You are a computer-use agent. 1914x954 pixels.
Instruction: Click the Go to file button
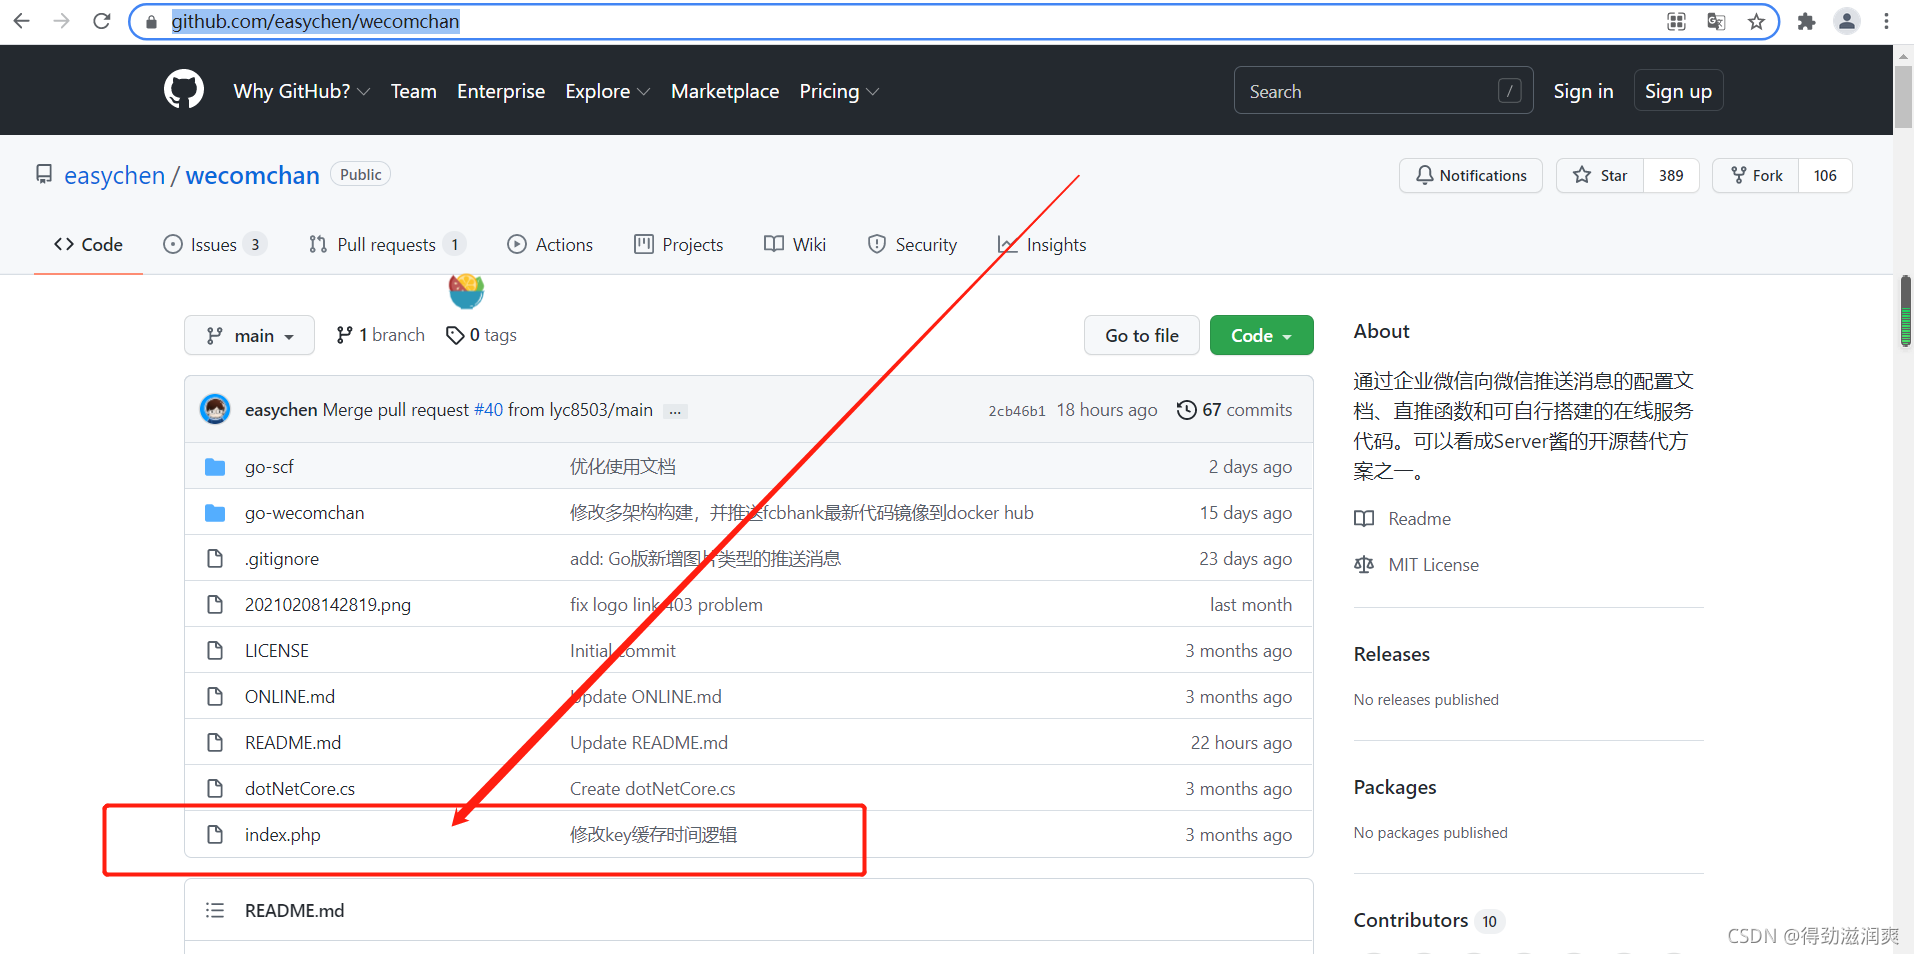[1142, 335]
